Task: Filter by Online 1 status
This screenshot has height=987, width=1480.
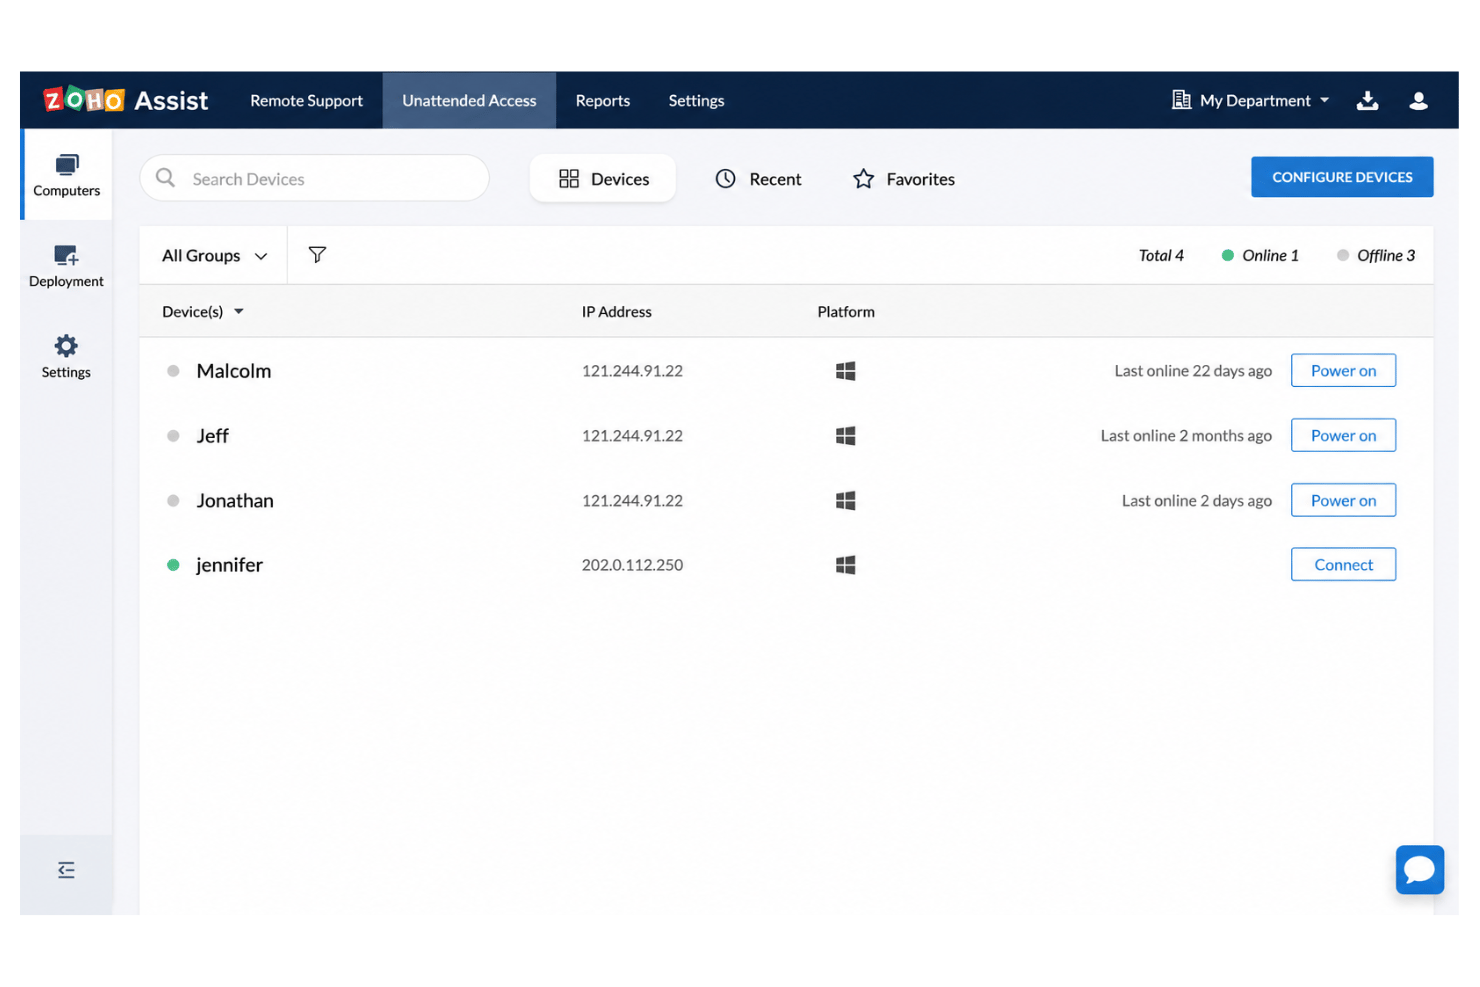Action: [1260, 256]
